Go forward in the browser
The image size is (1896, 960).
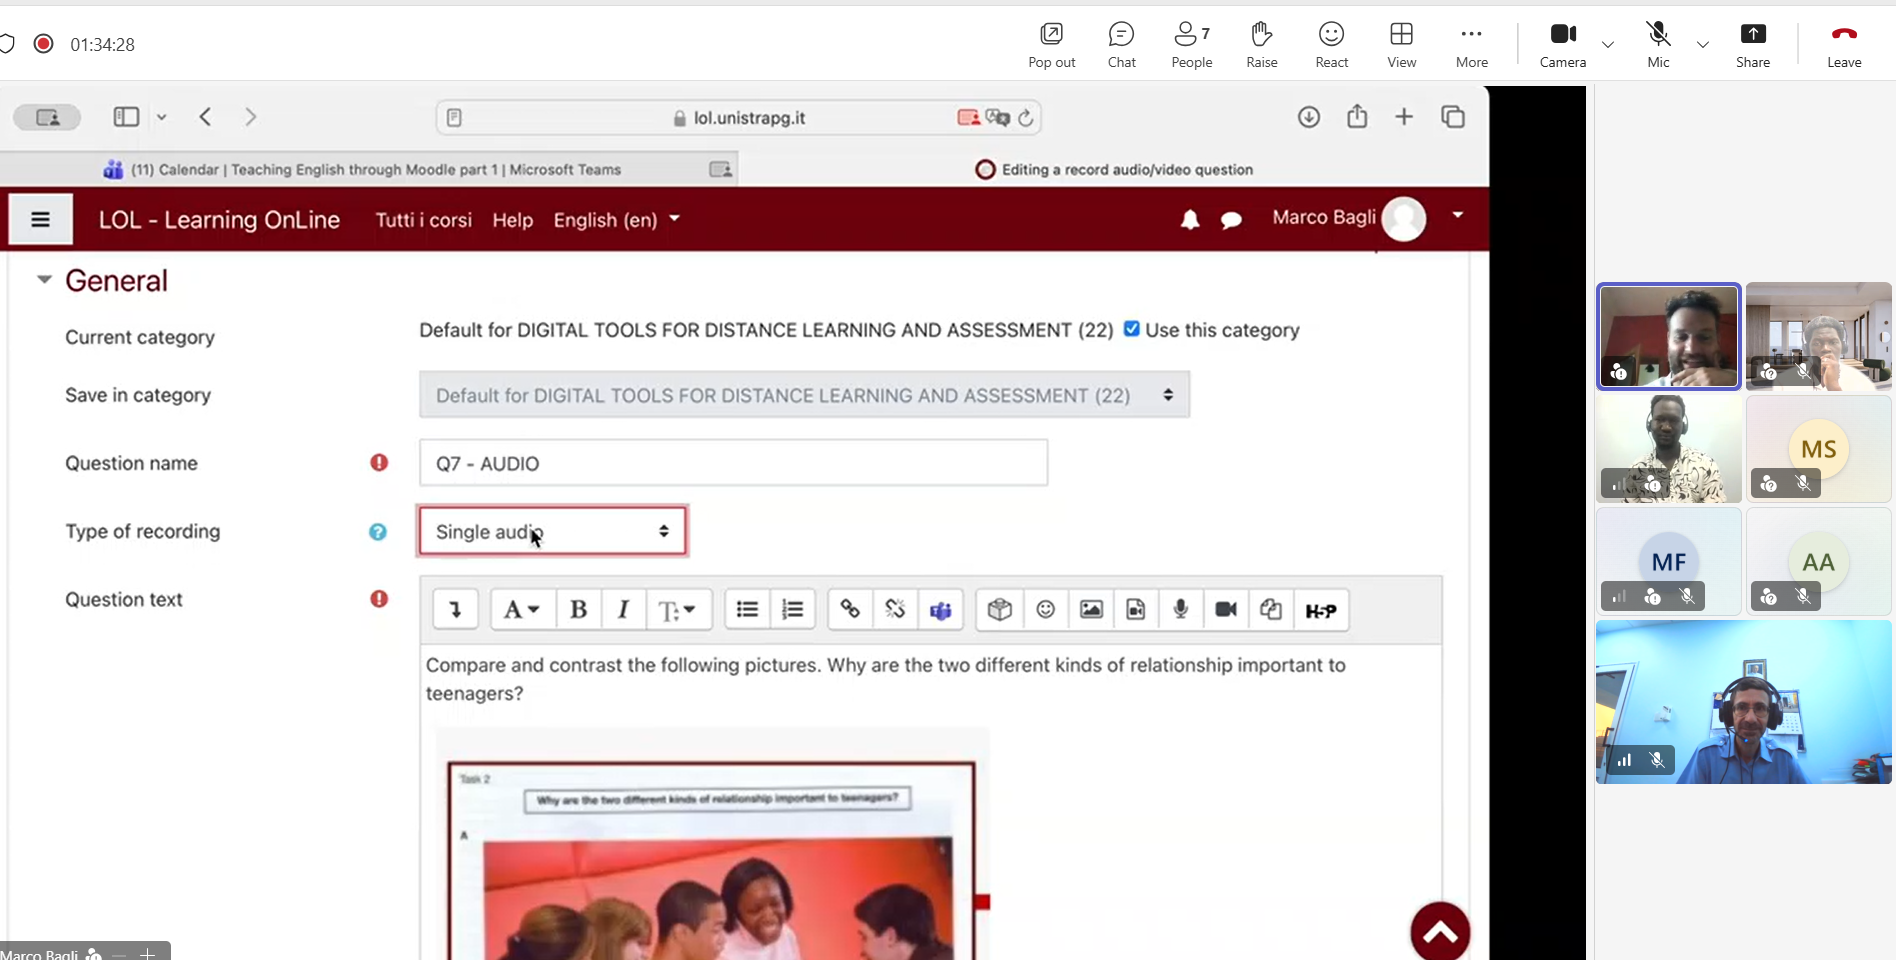click(x=250, y=117)
